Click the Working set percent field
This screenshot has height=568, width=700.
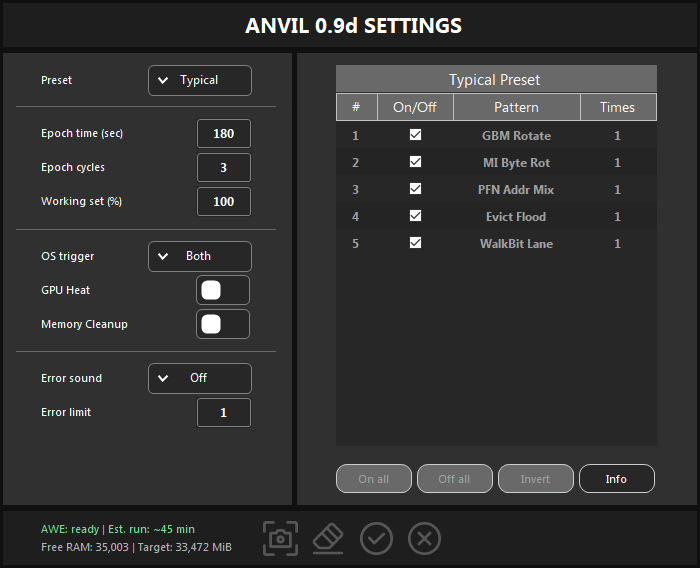click(x=224, y=201)
